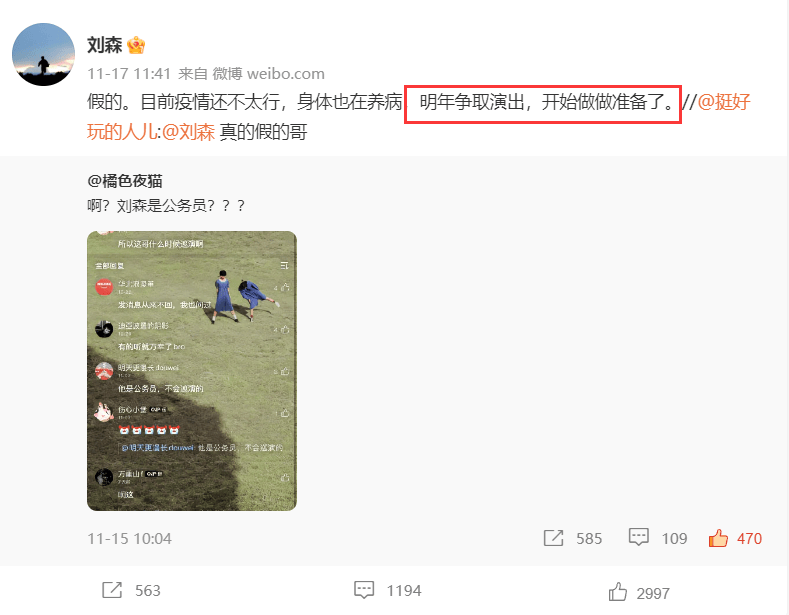Enlarge the quoted post screenshot thumbnail

tap(192, 371)
